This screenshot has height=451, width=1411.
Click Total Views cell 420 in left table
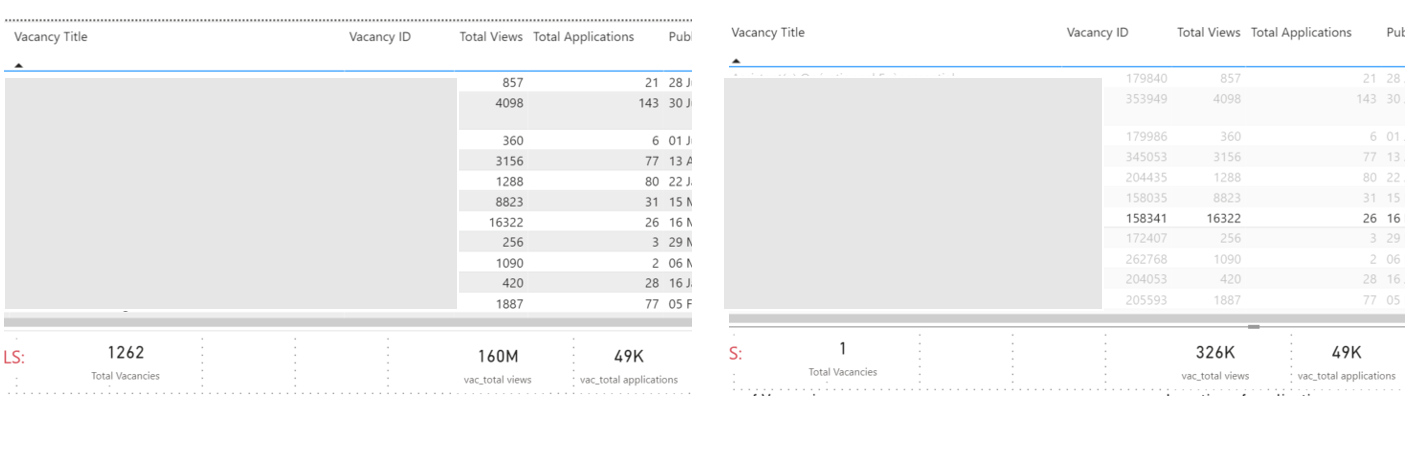[512, 284]
